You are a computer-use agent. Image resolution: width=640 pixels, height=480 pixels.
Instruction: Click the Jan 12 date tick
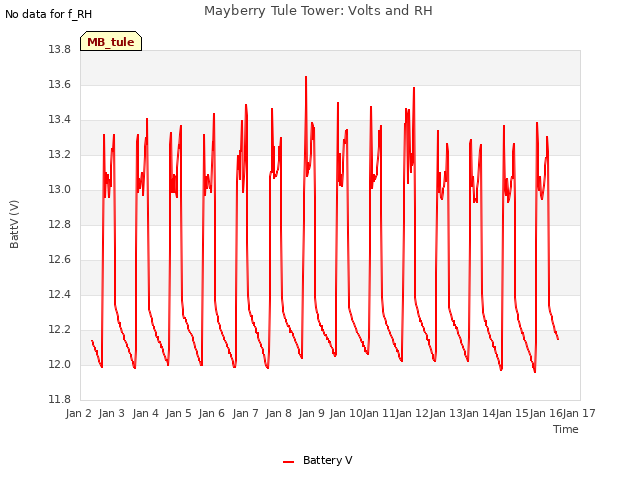pos(412,413)
